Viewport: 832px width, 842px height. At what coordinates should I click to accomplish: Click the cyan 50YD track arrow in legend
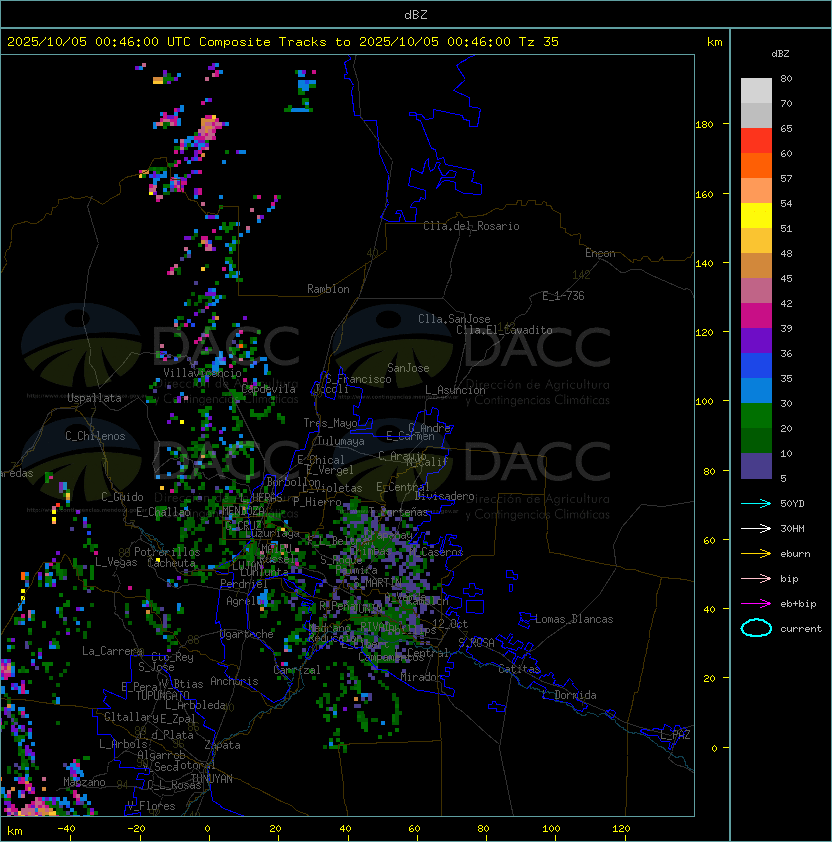[756, 504]
